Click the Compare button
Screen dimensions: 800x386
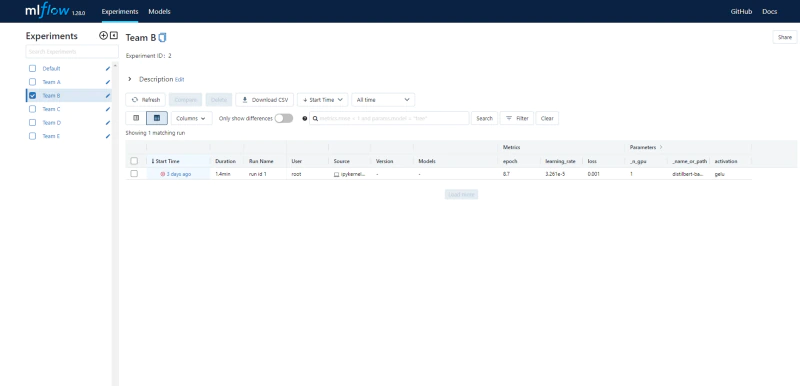pos(186,100)
